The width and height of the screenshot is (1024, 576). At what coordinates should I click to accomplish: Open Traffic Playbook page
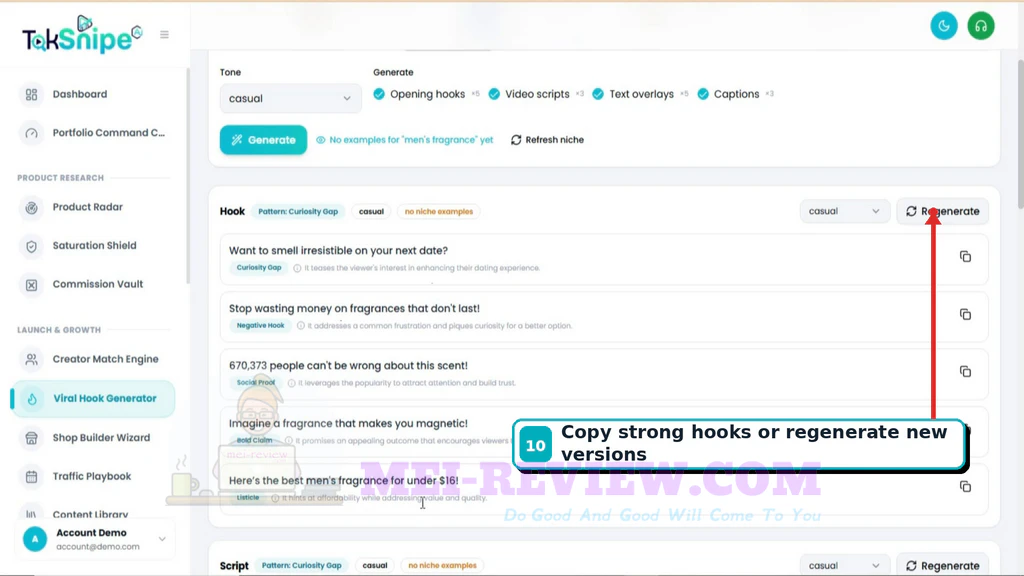click(x=92, y=476)
